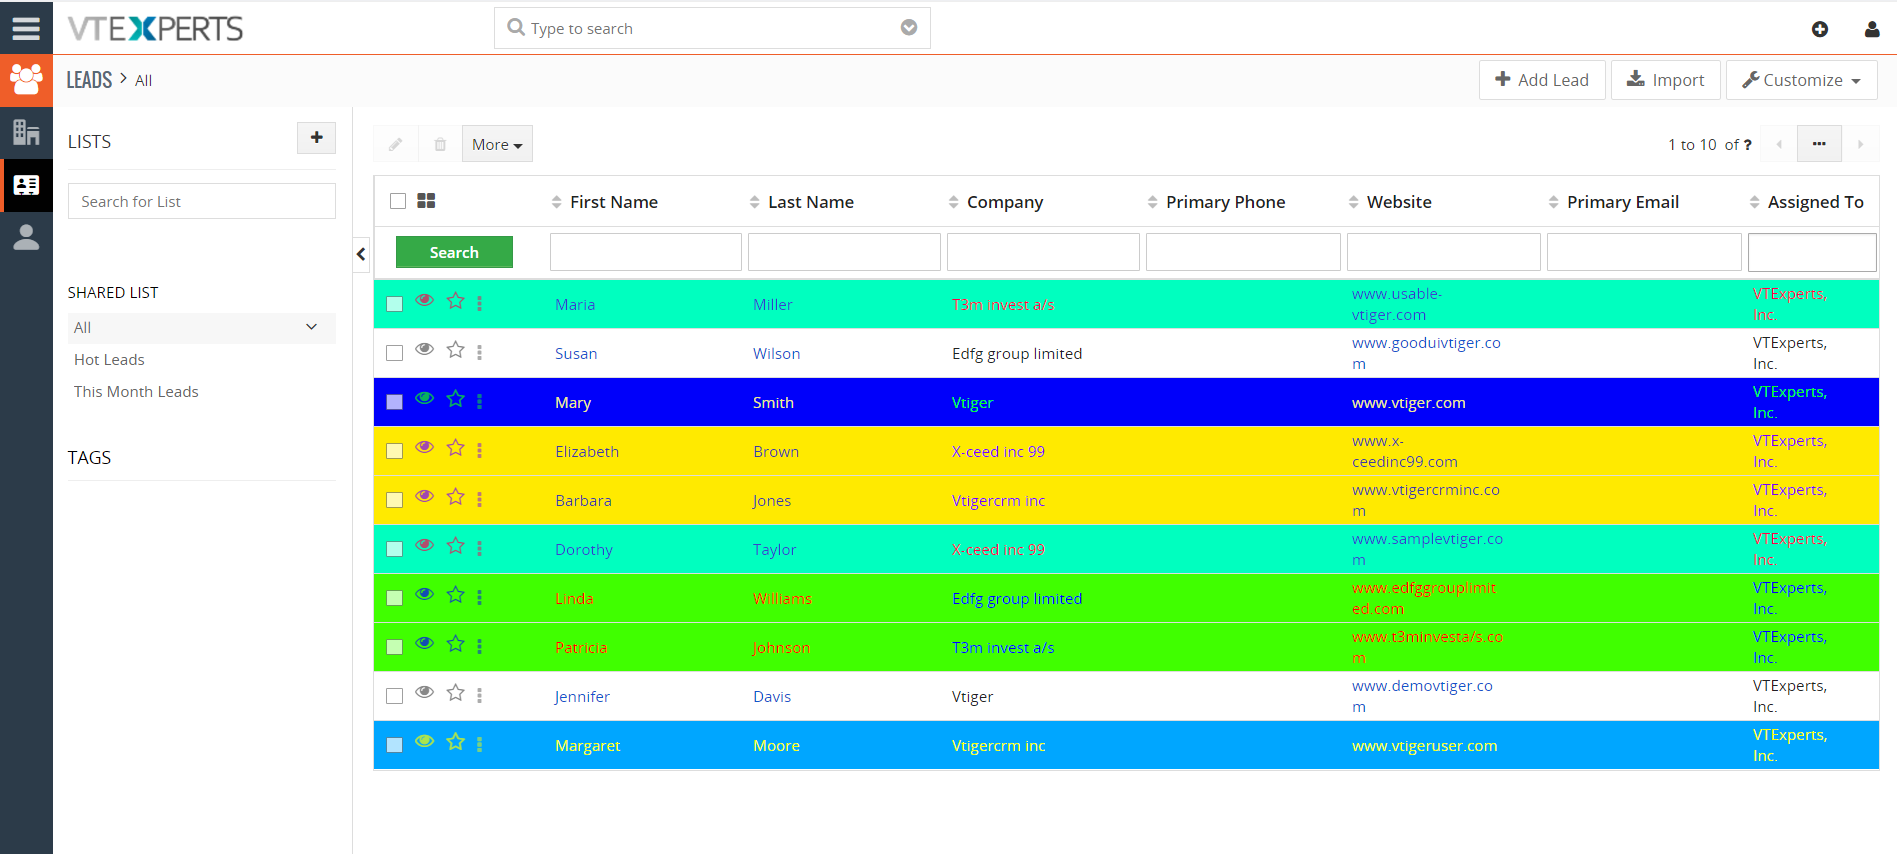Open the lead Maria
The image size is (1897, 854).
(x=575, y=304)
